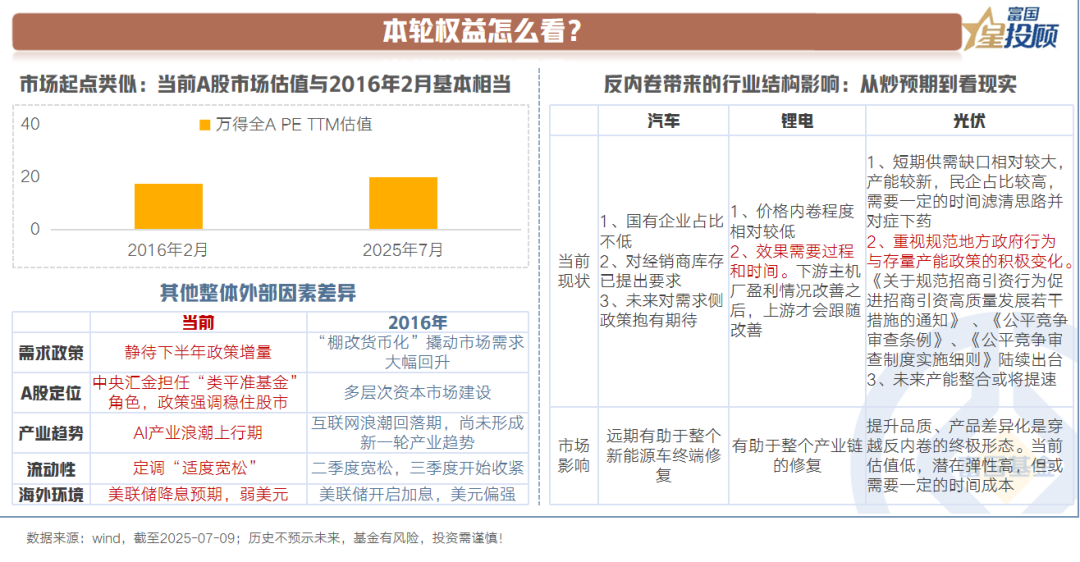The width and height of the screenshot is (1080, 562).
Task: Click the cell 多层次资本市场建设
Action: [x=417, y=393]
